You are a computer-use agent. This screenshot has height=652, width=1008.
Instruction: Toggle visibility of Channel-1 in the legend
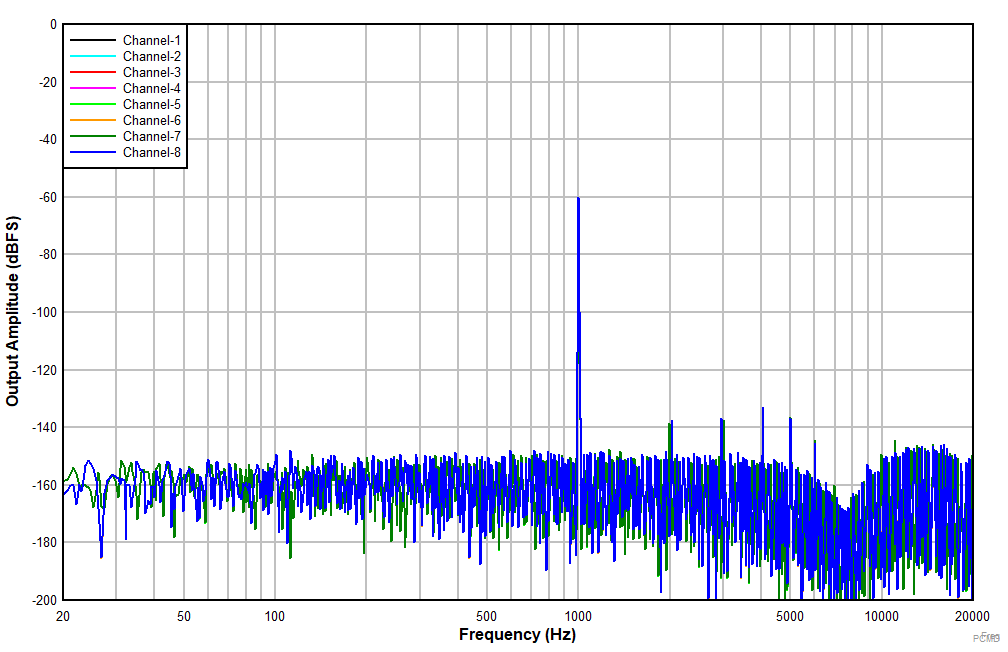(x=150, y=41)
